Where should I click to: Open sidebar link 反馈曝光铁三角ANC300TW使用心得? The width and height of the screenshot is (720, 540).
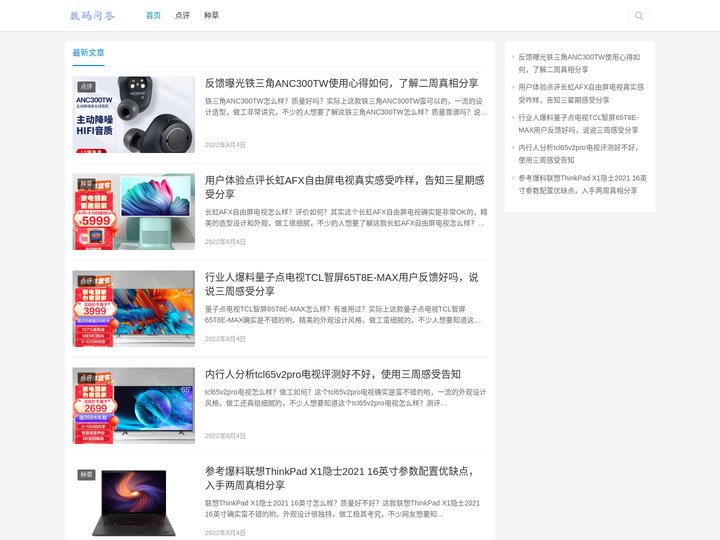(579, 63)
